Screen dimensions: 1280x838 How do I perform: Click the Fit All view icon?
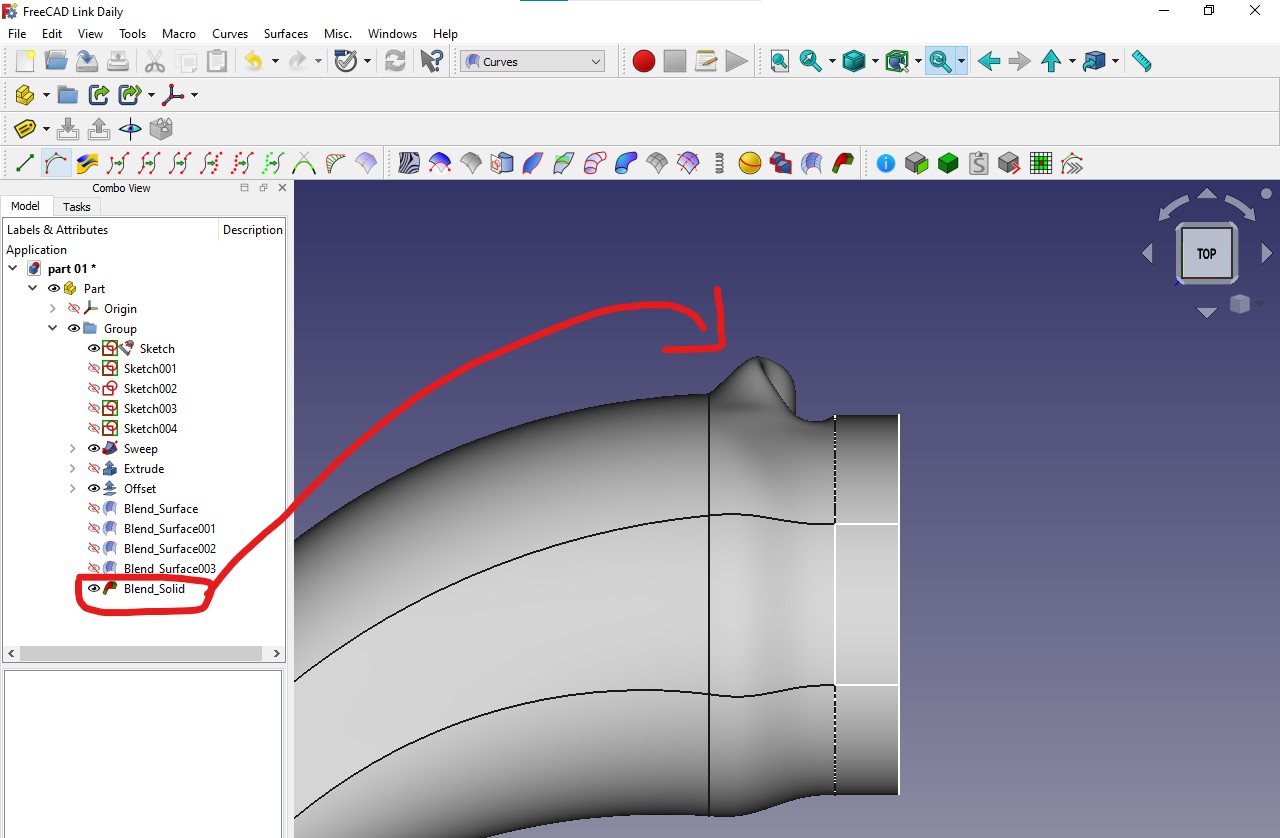tap(779, 60)
